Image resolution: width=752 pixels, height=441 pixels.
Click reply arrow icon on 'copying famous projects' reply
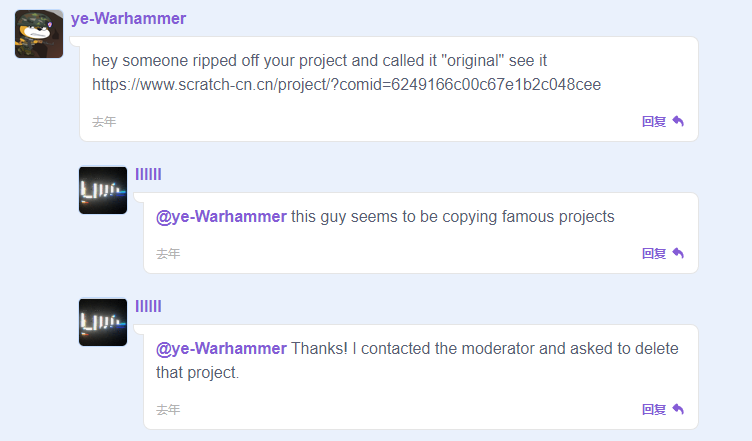tap(678, 254)
